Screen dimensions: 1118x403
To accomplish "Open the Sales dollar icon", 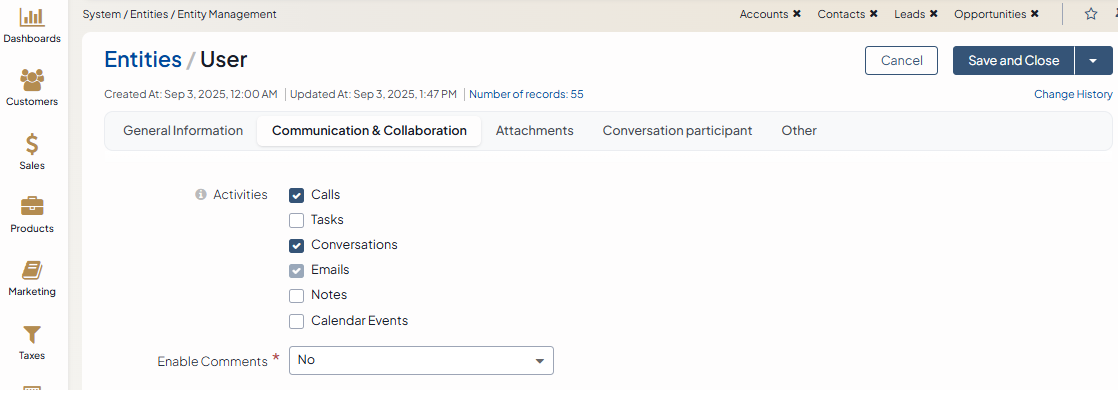I will (x=32, y=143).
